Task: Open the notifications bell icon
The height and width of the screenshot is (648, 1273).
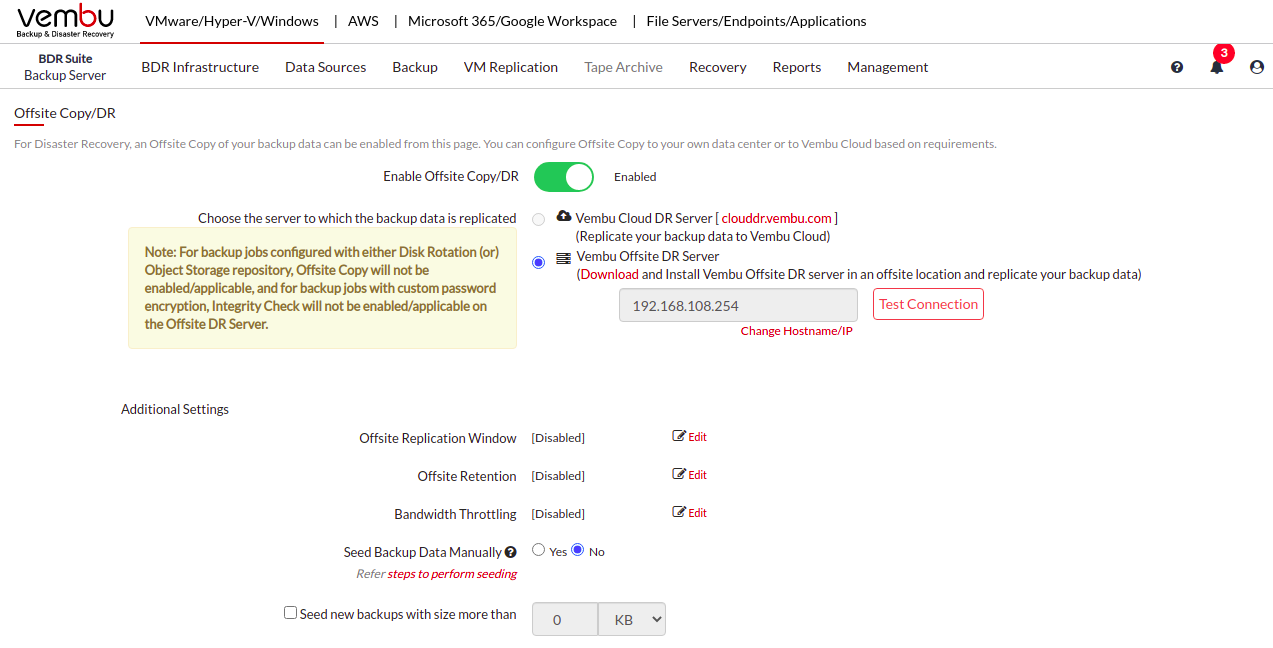Action: click(x=1217, y=67)
